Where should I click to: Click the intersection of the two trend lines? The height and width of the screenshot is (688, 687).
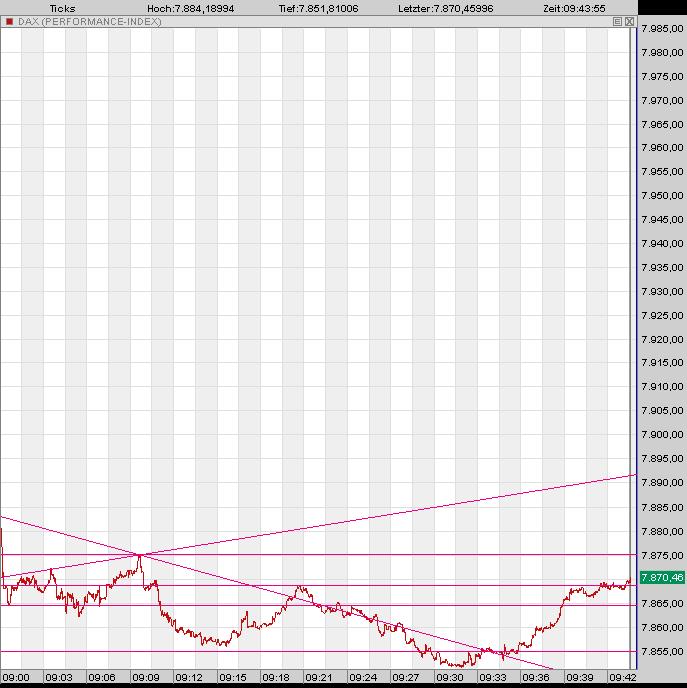coord(139,554)
